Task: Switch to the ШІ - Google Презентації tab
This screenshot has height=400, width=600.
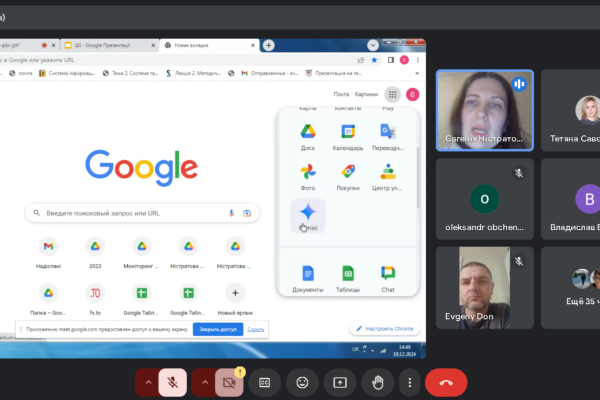Action: [110, 45]
